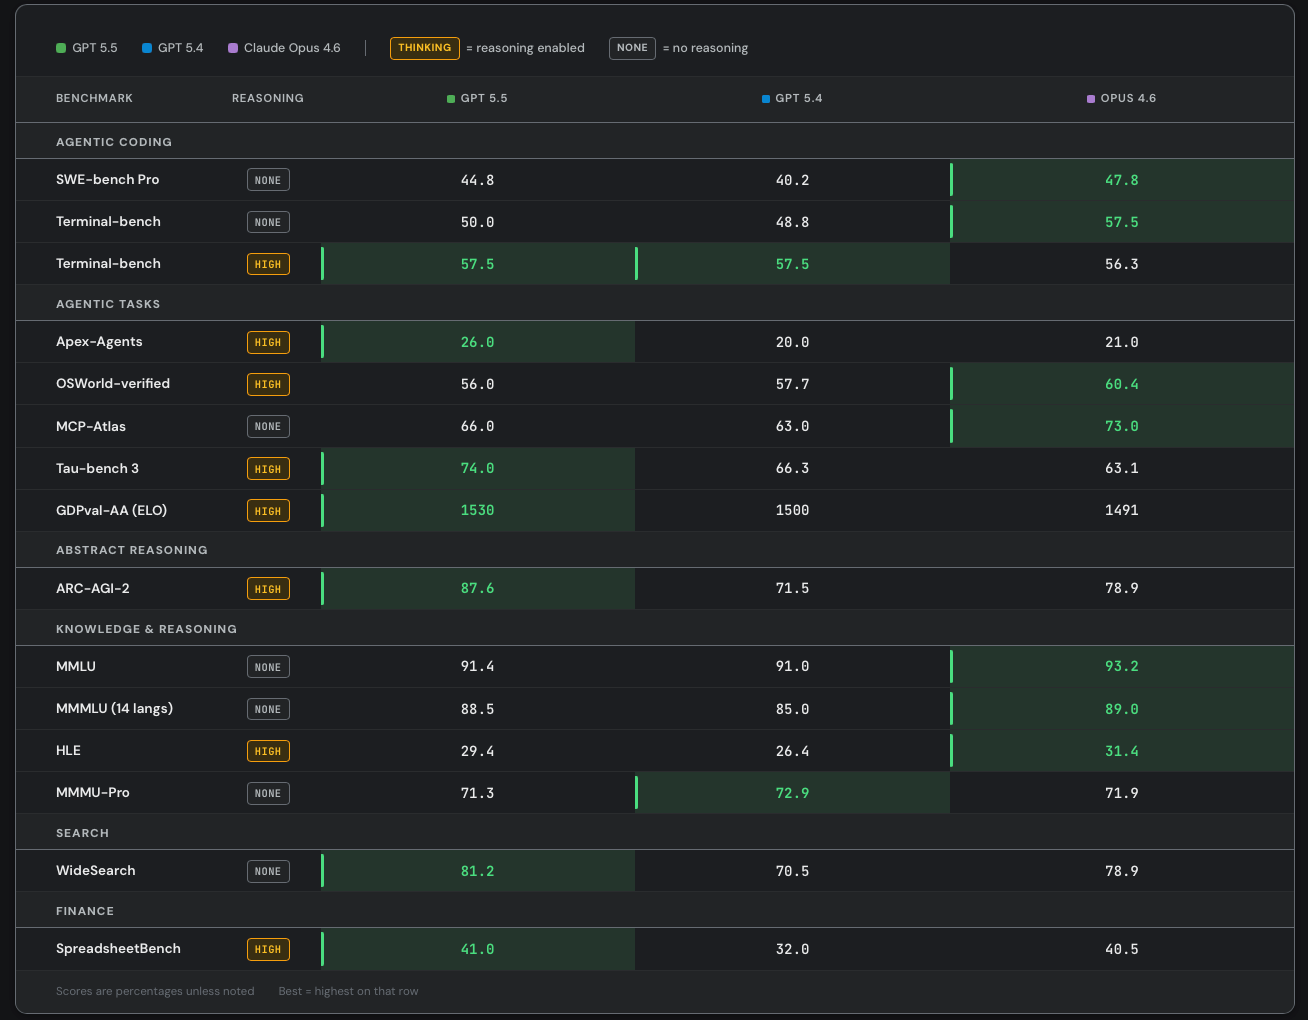1308x1020 pixels.
Task: Select the 56.3 Opus Terminal-bench score
Action: [x=1121, y=264]
